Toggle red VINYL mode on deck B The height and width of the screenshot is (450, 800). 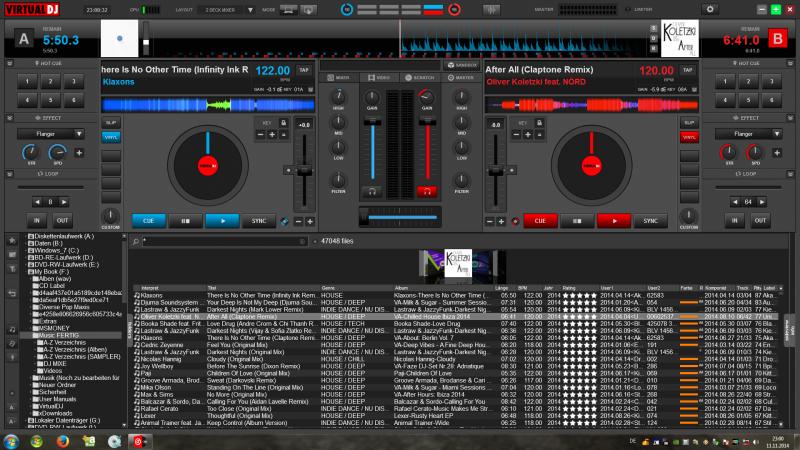tap(689, 137)
